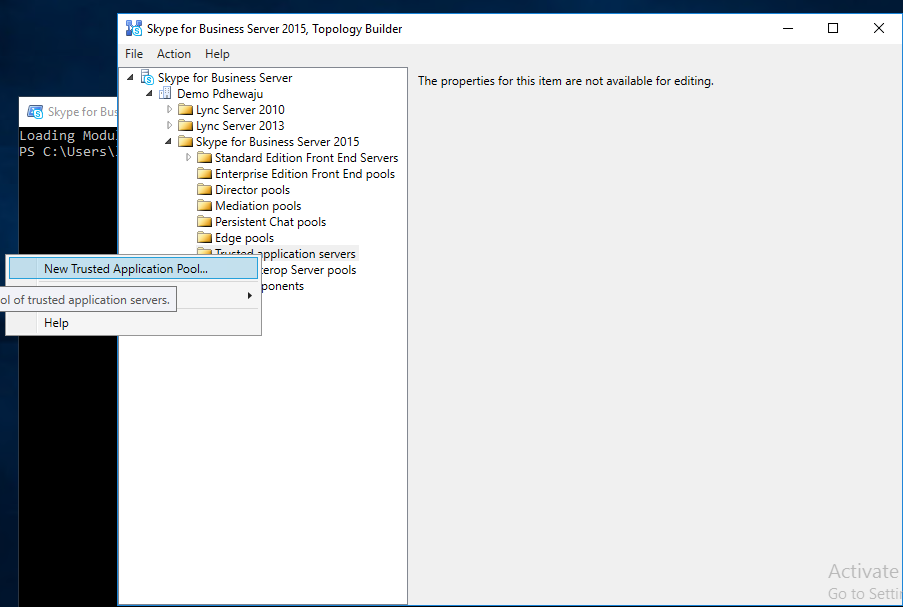Click the Skype for Business Server root icon
Image resolution: width=903 pixels, height=607 pixels.
point(147,78)
